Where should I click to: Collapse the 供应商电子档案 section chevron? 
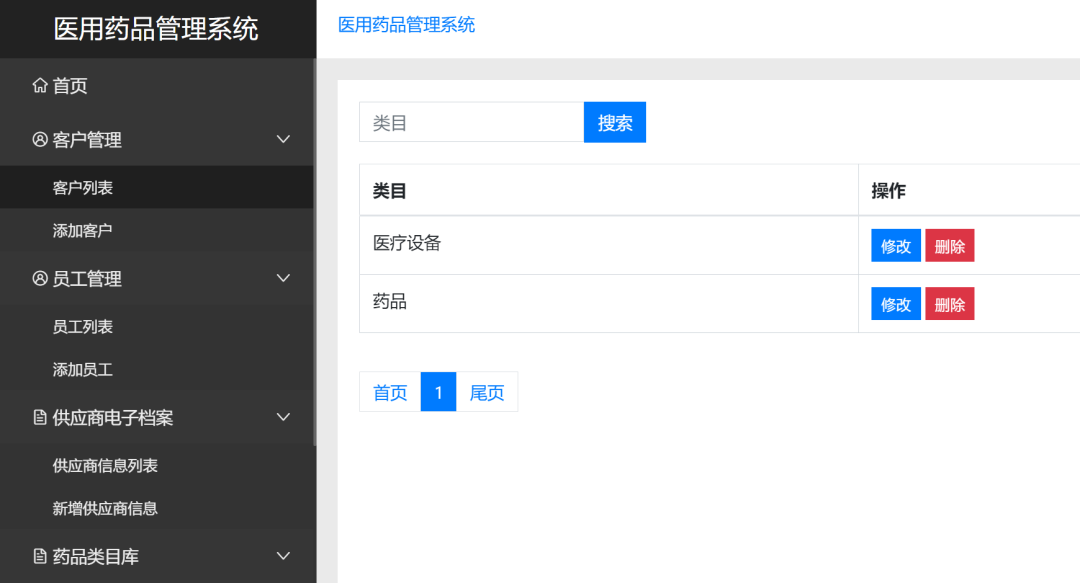tap(283, 418)
